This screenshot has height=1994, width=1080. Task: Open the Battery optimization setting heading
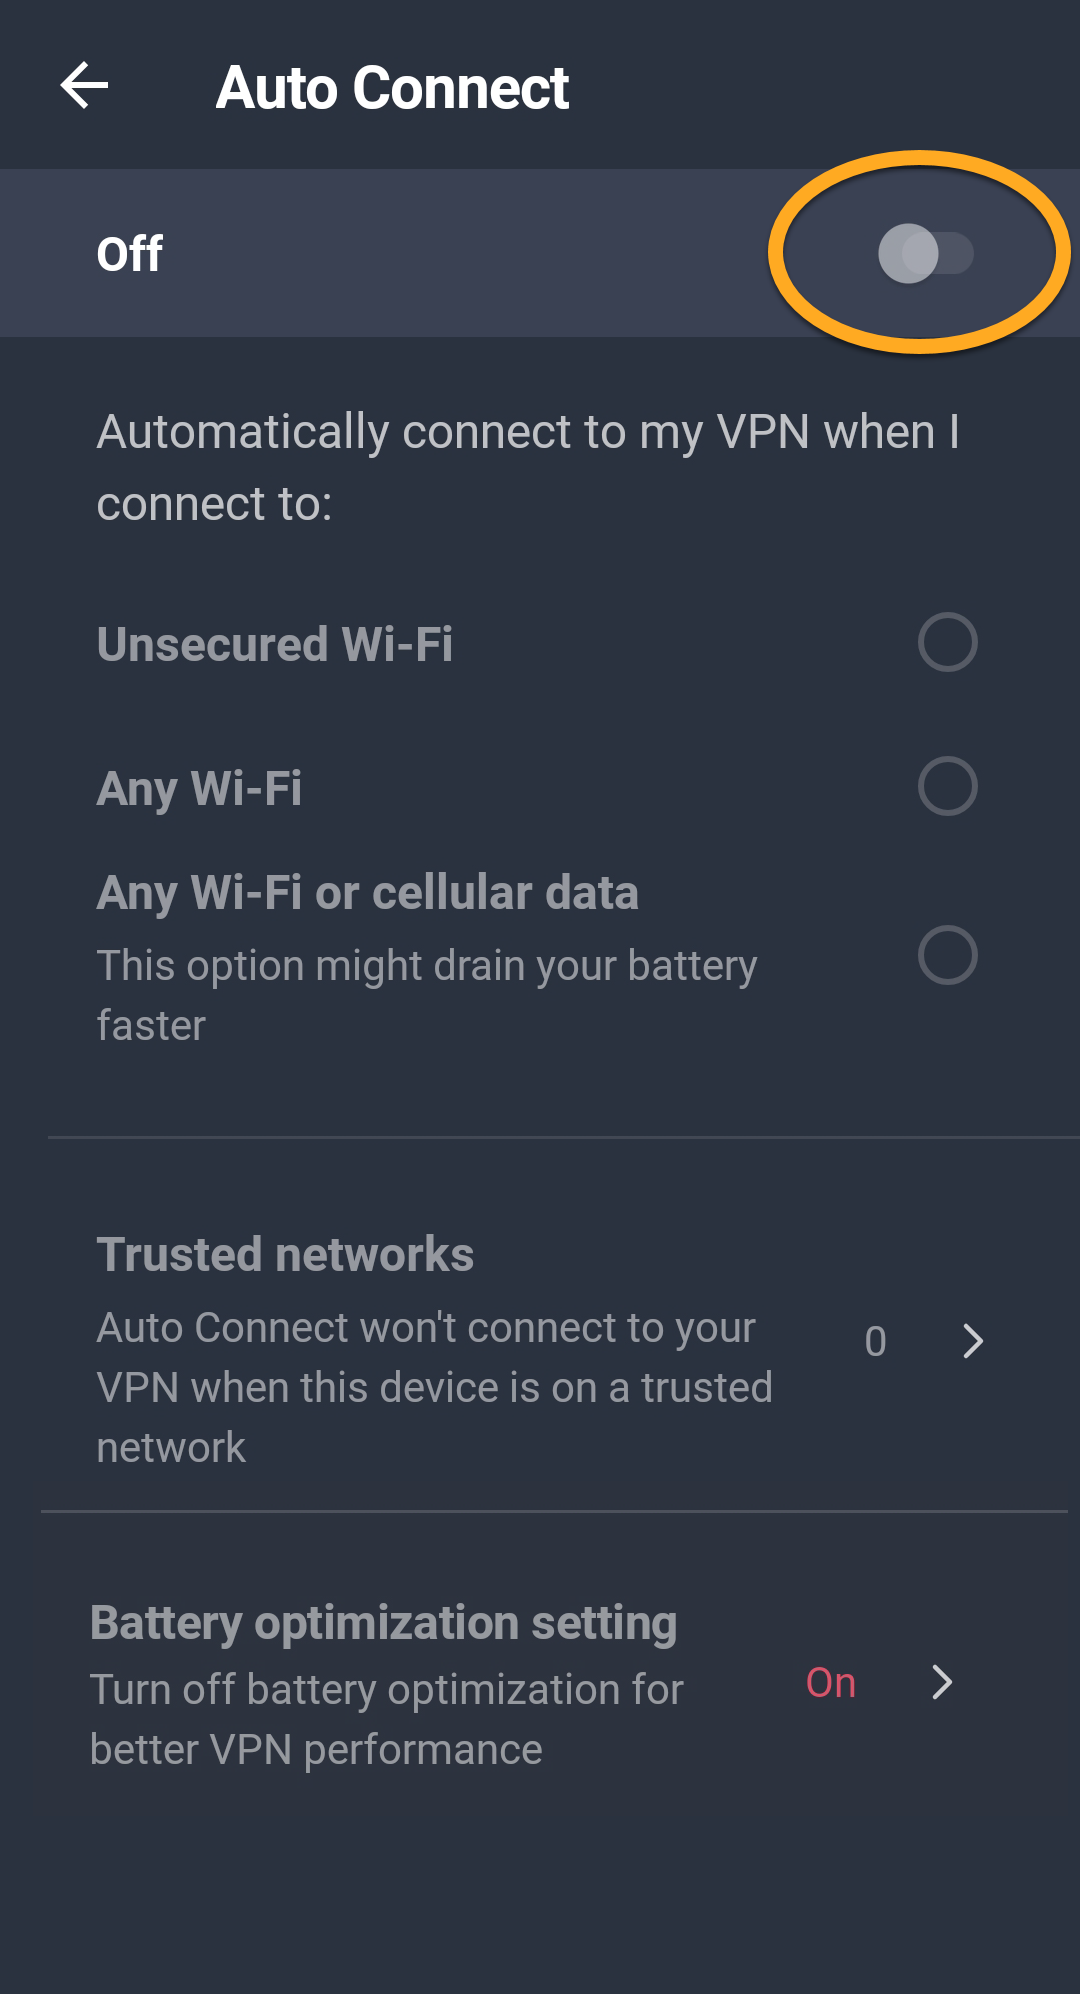(383, 1622)
